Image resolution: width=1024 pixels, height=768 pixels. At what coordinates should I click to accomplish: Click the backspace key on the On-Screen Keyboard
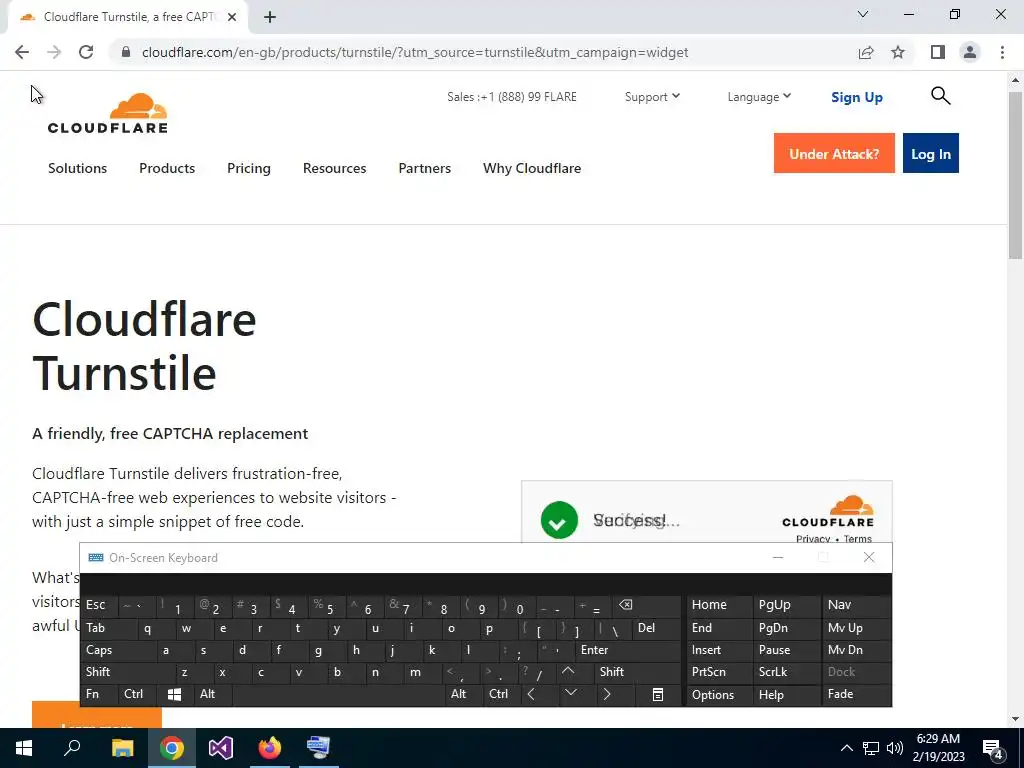pyautogui.click(x=626, y=605)
